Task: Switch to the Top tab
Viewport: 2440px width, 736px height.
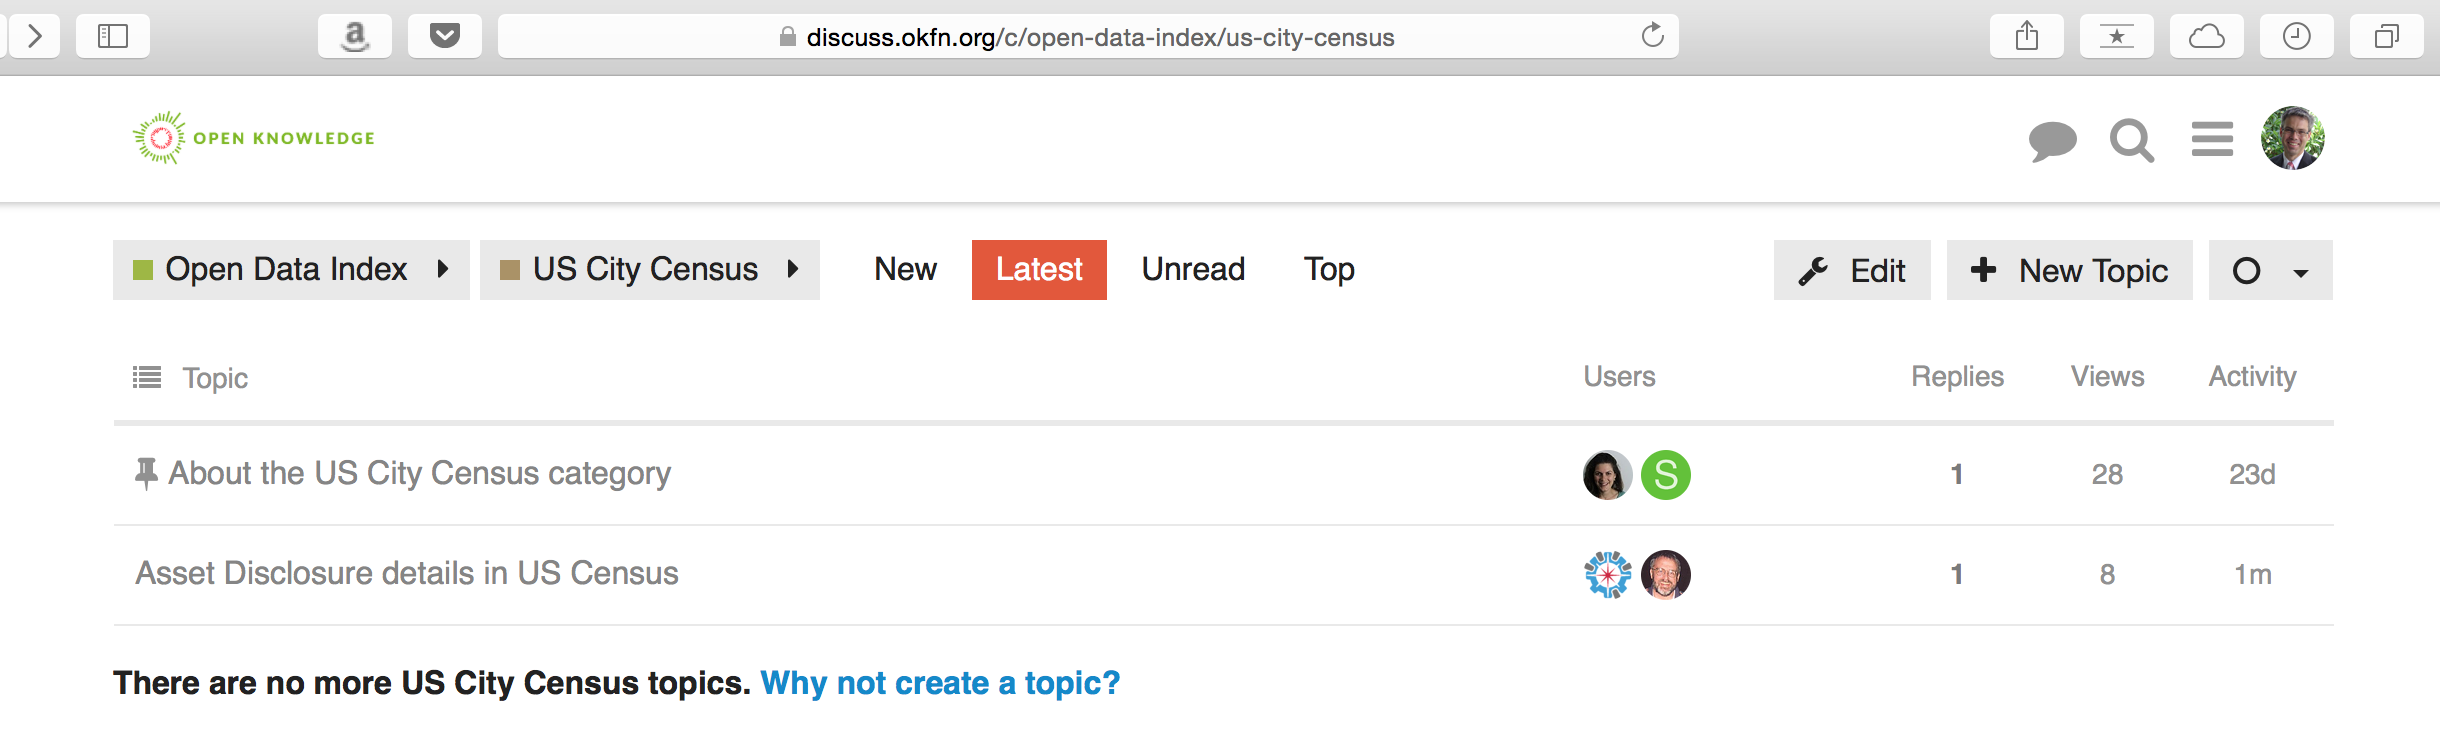Action: click(x=1328, y=270)
